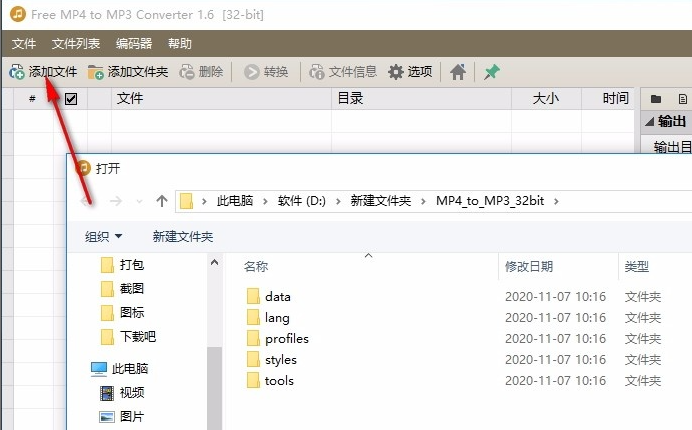This screenshot has height=430, width=692.
Task: Click the home icon in the toolbar
Action: 458,72
